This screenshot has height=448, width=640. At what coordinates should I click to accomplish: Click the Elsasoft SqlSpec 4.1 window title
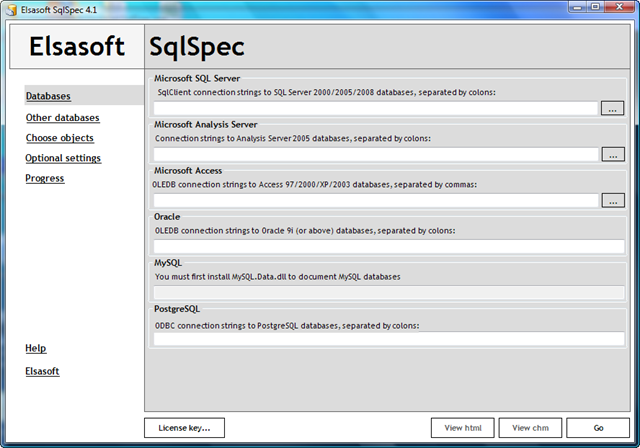(59, 10)
